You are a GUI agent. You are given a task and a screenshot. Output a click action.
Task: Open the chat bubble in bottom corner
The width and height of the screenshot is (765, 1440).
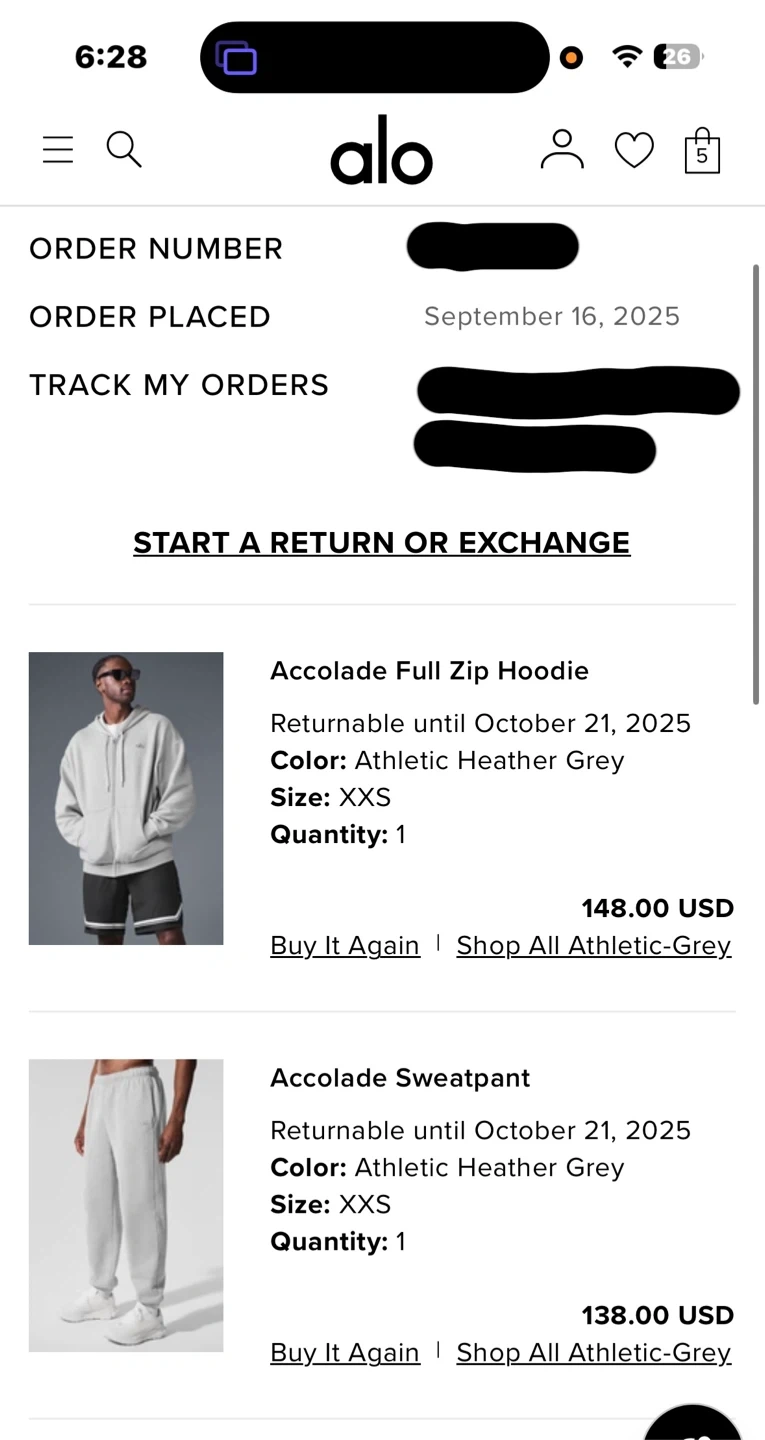coord(695,1425)
